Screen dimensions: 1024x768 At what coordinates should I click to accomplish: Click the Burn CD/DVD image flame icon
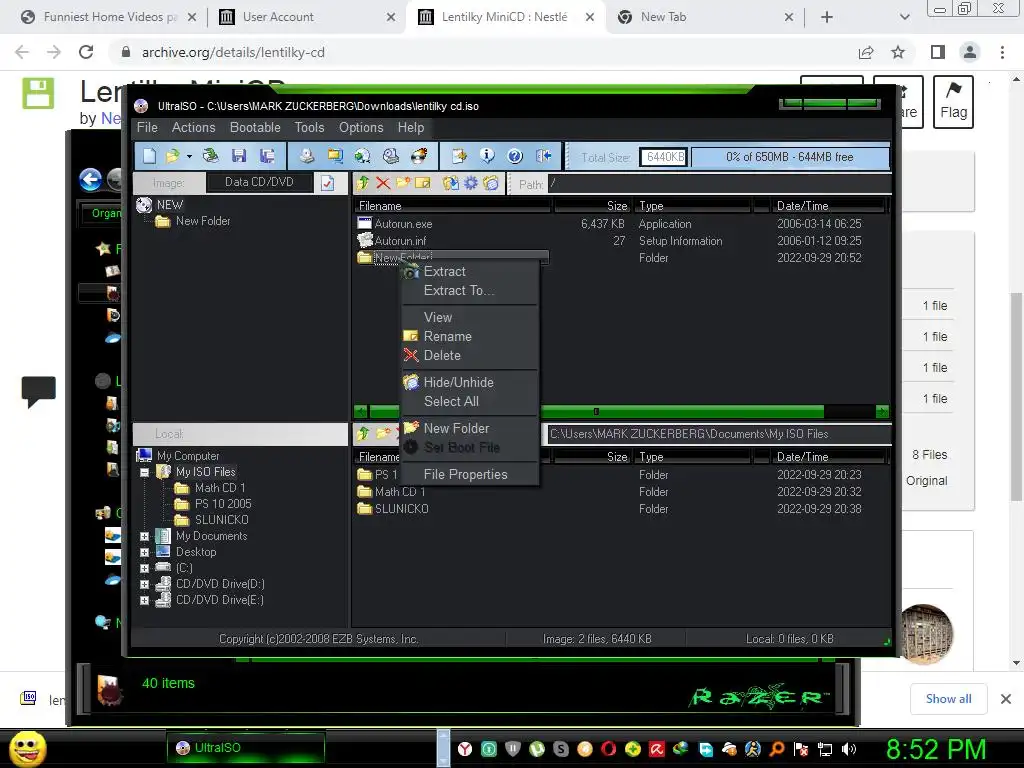tap(419, 155)
